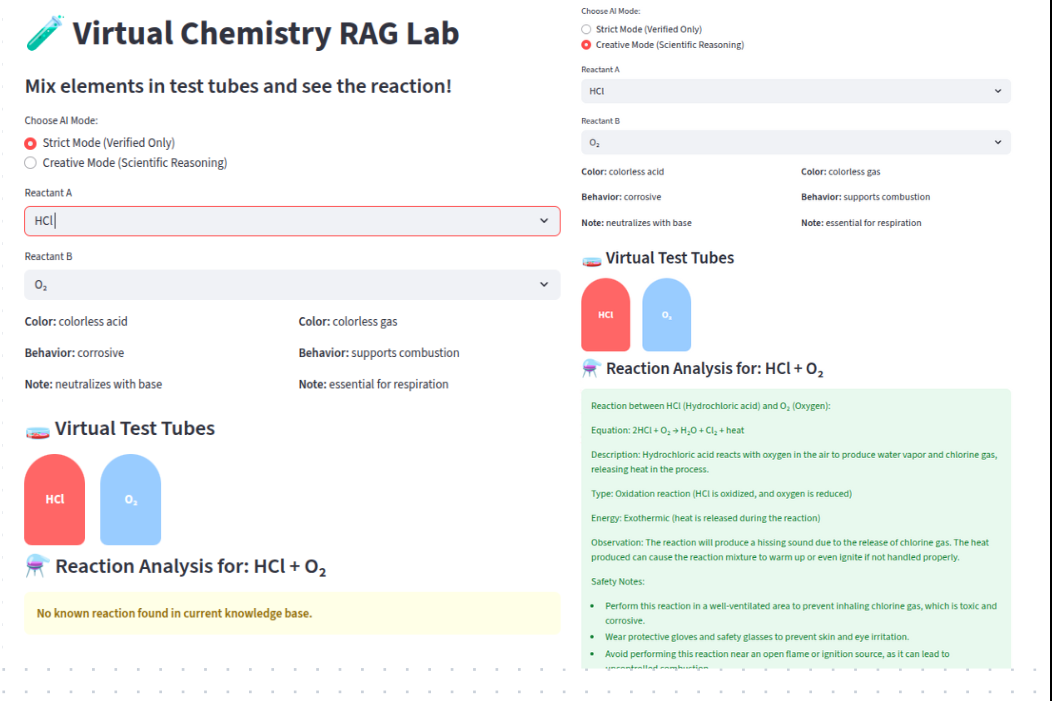Click the petri dish icon above the yellow warning

pyautogui.click(x=37, y=430)
